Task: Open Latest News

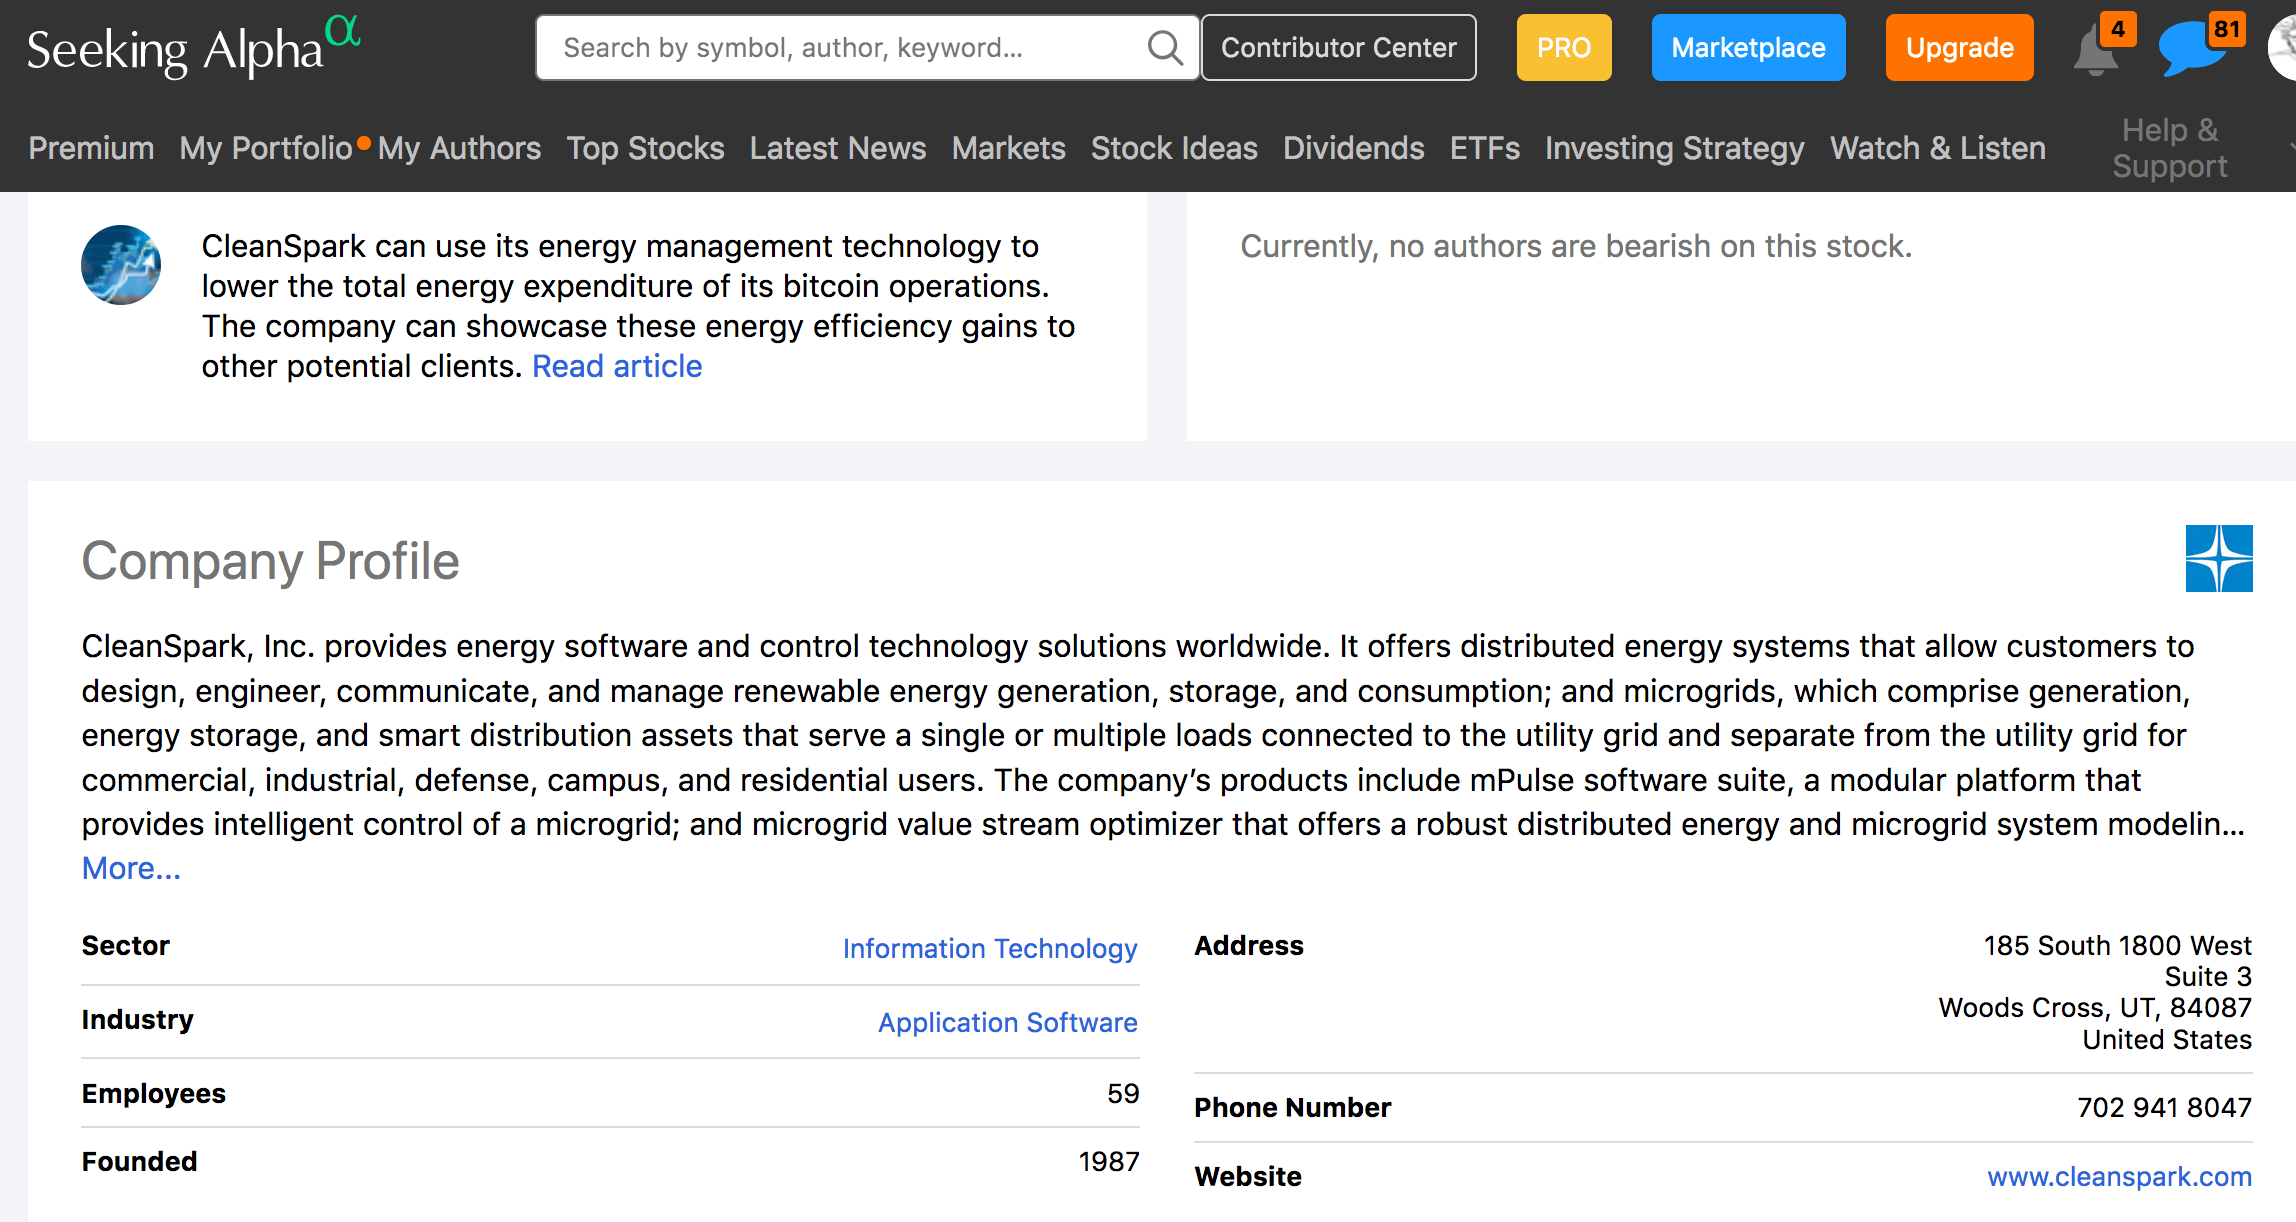Action: point(838,148)
